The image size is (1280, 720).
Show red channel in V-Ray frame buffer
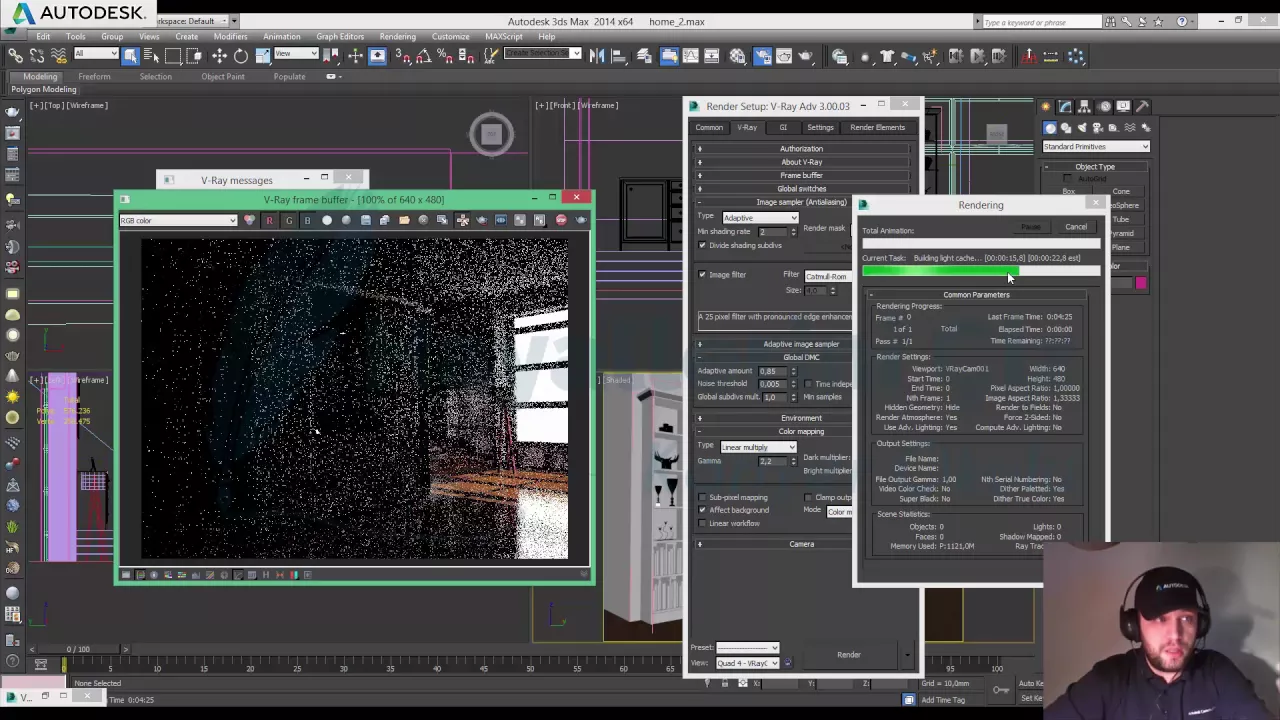point(269,220)
